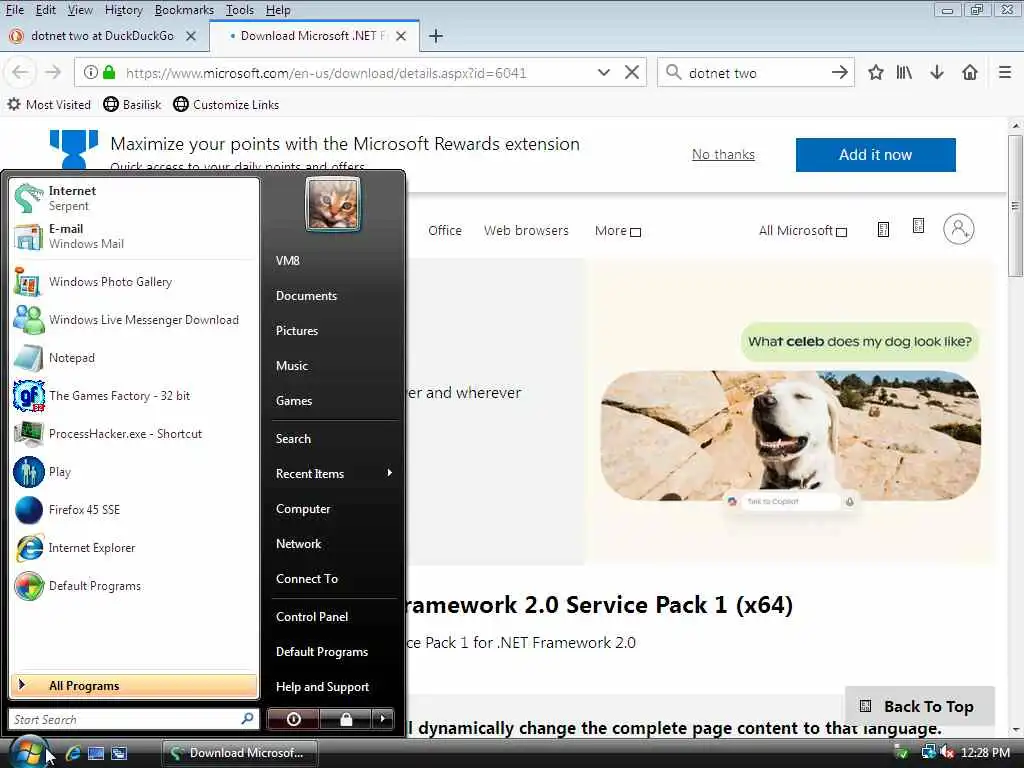The width and height of the screenshot is (1024, 768).
Task: Click the Microsoft account sign-in avatar
Action: 958,229
